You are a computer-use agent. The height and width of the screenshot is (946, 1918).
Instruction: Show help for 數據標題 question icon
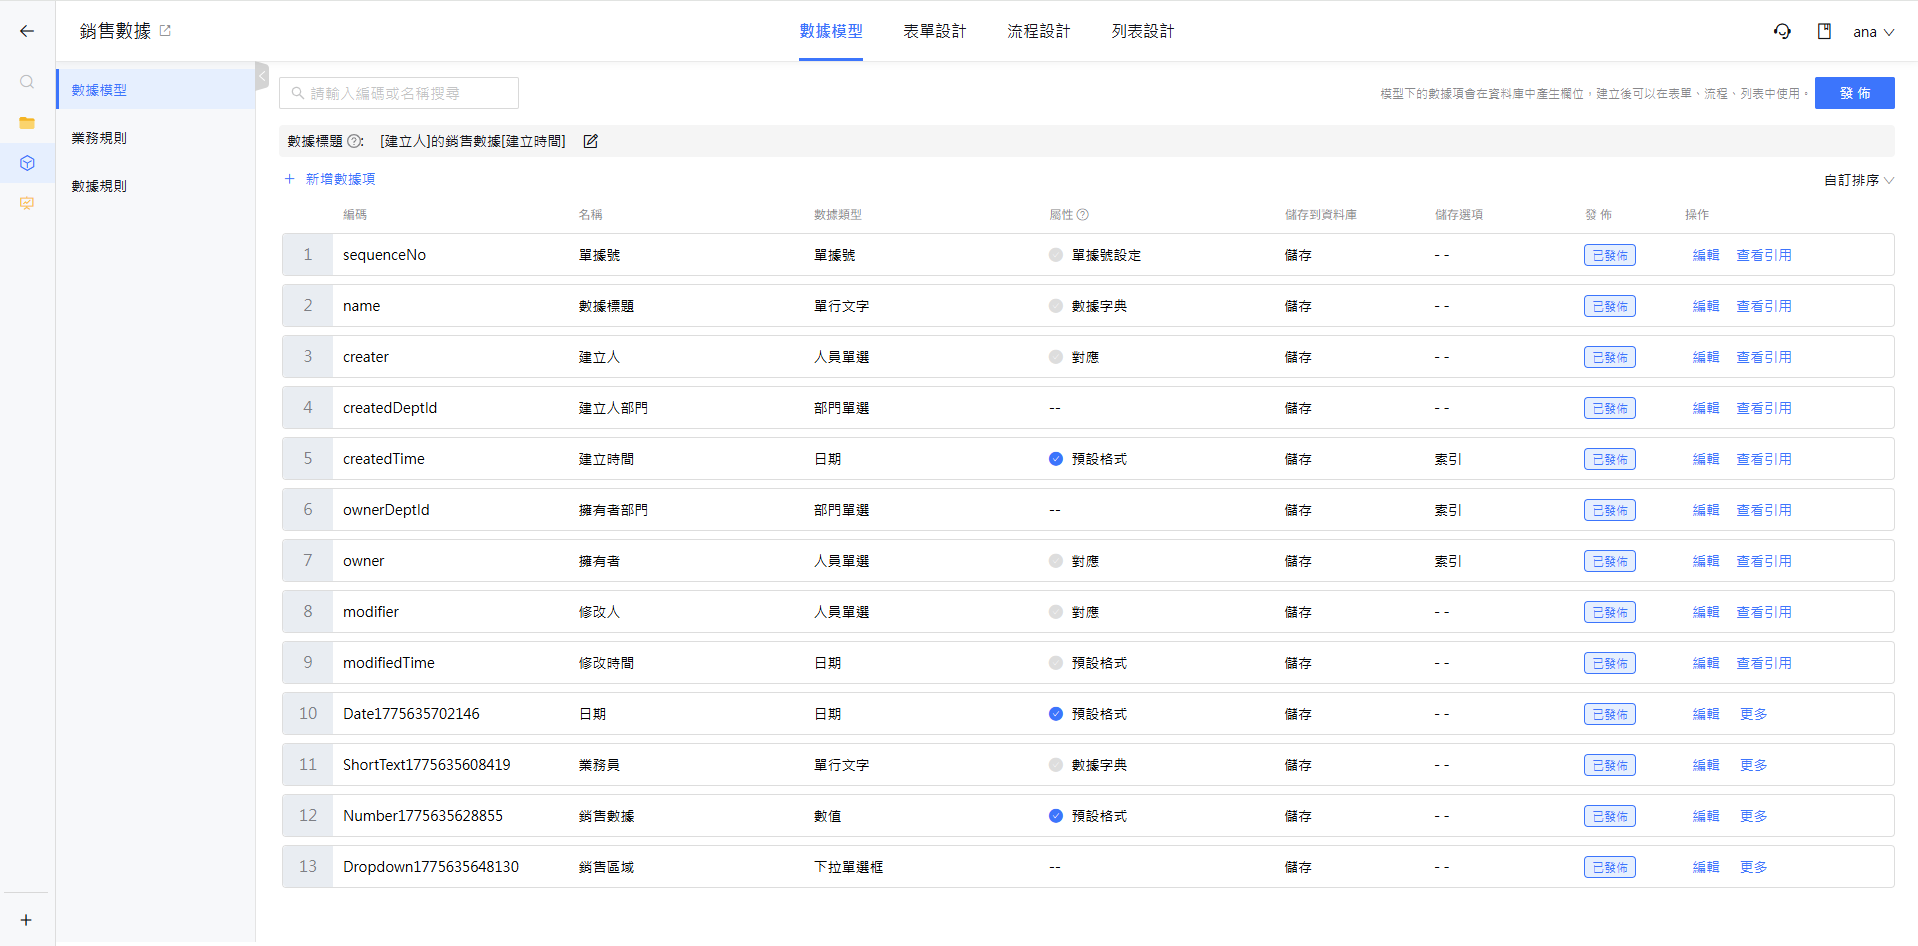(354, 141)
